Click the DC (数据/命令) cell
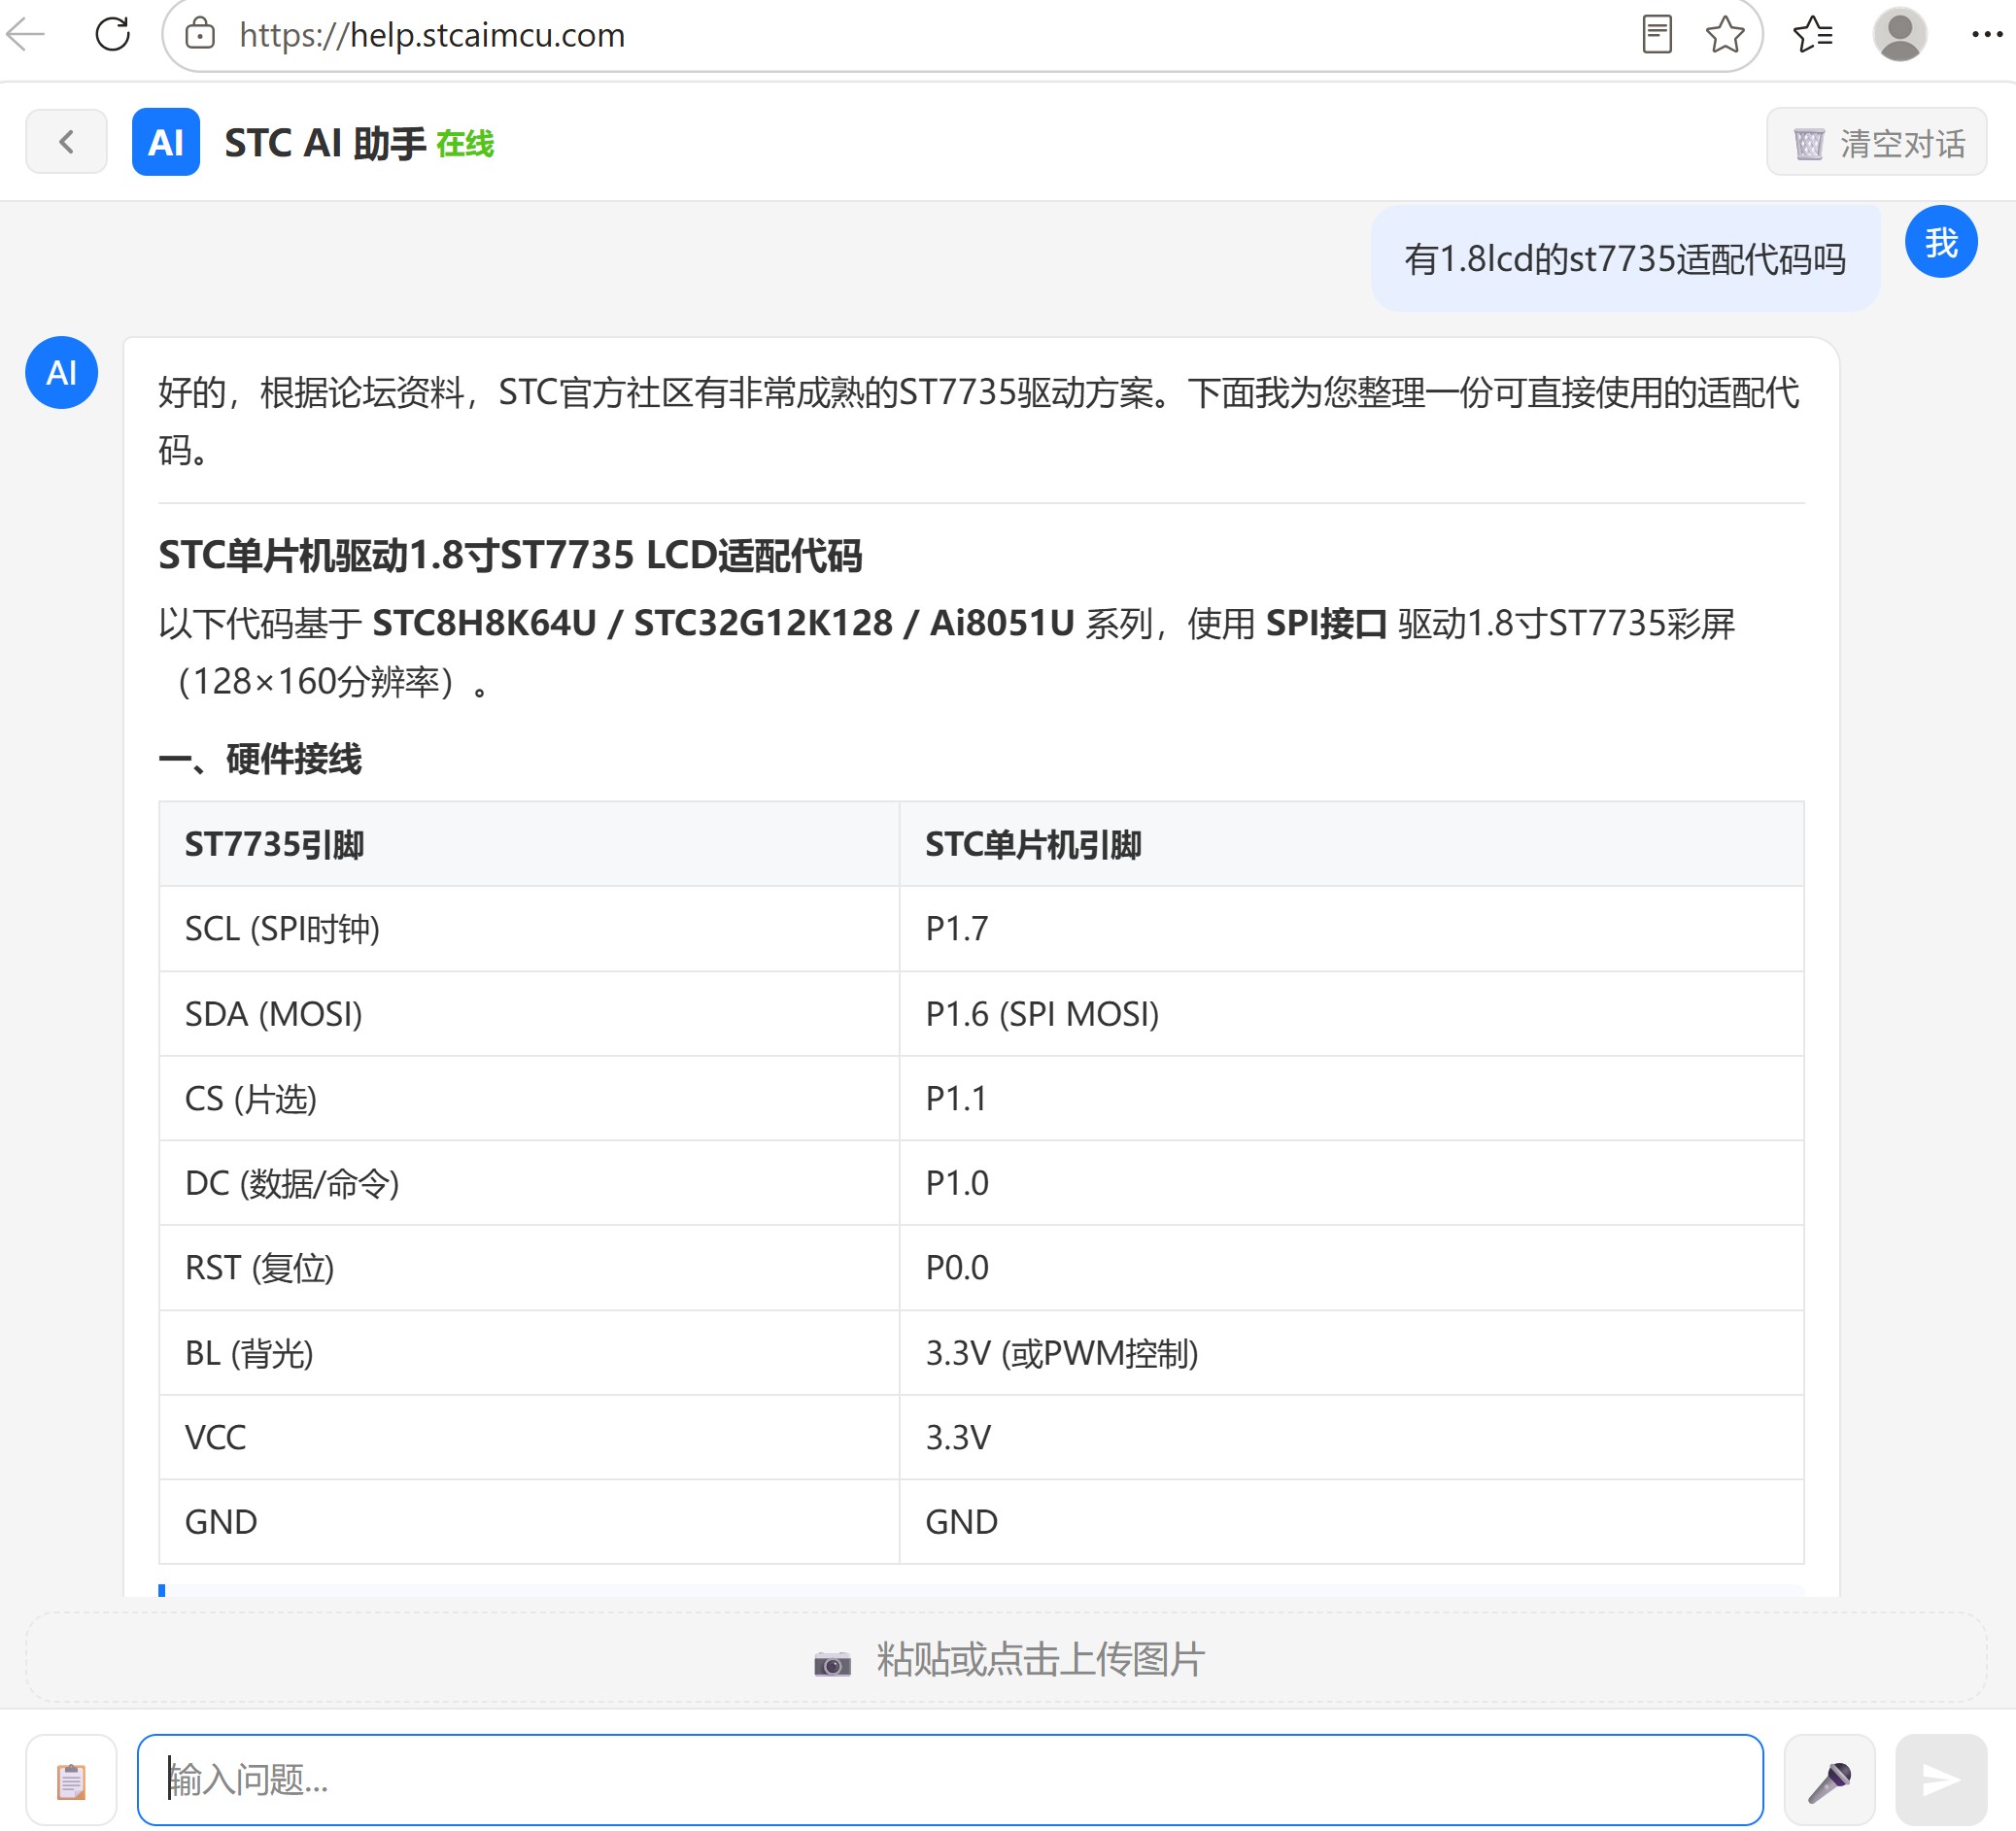2016x1831 pixels. [x=529, y=1183]
